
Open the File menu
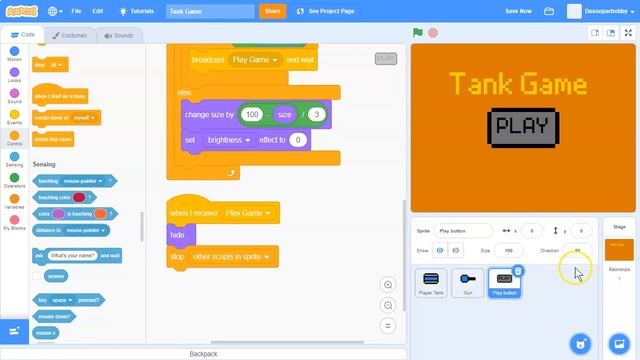[x=76, y=11]
